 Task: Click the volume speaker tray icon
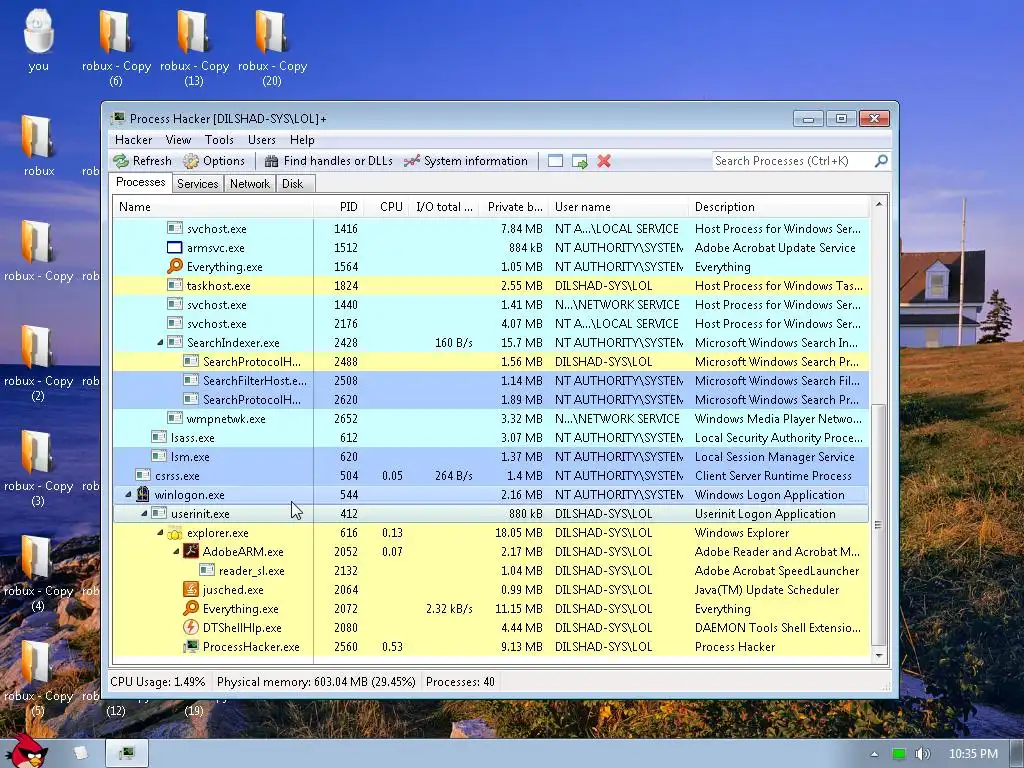[922, 754]
